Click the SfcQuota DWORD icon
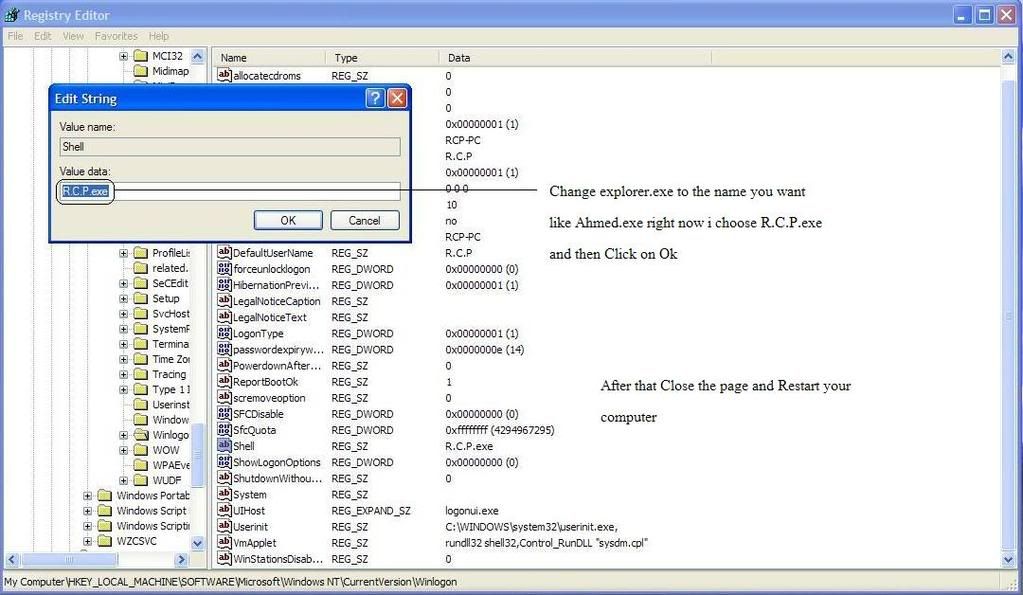Image resolution: width=1023 pixels, height=595 pixels. 224,430
